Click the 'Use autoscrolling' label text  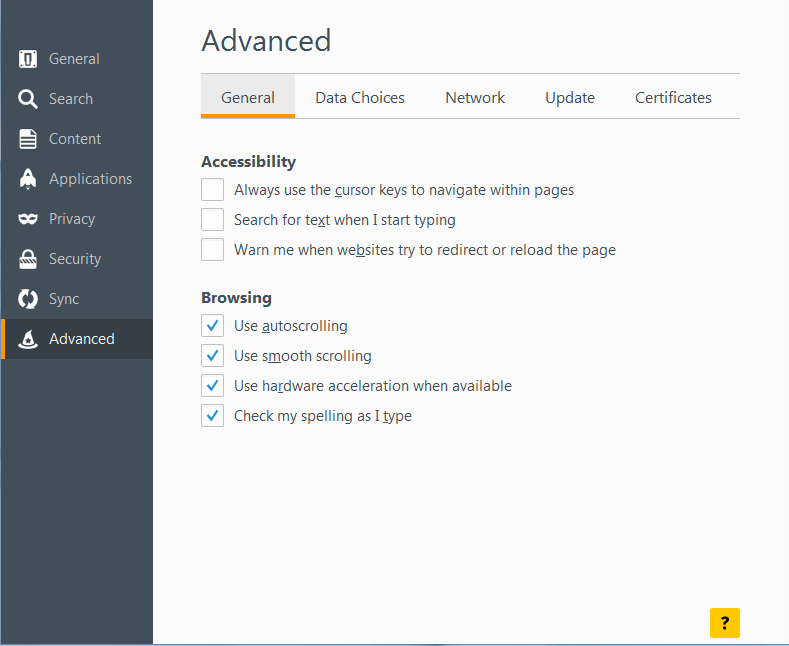click(x=290, y=326)
